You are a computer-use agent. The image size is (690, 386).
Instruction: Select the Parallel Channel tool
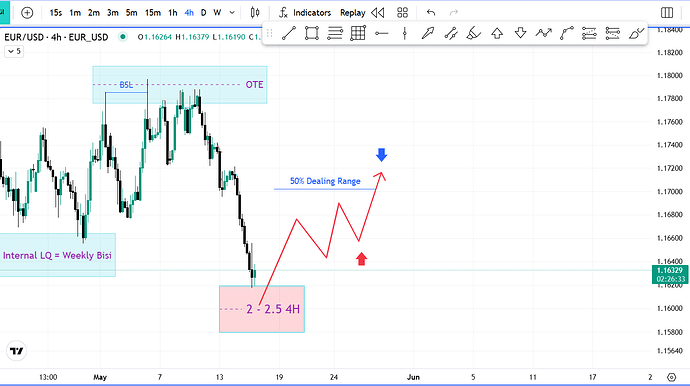[x=451, y=33]
